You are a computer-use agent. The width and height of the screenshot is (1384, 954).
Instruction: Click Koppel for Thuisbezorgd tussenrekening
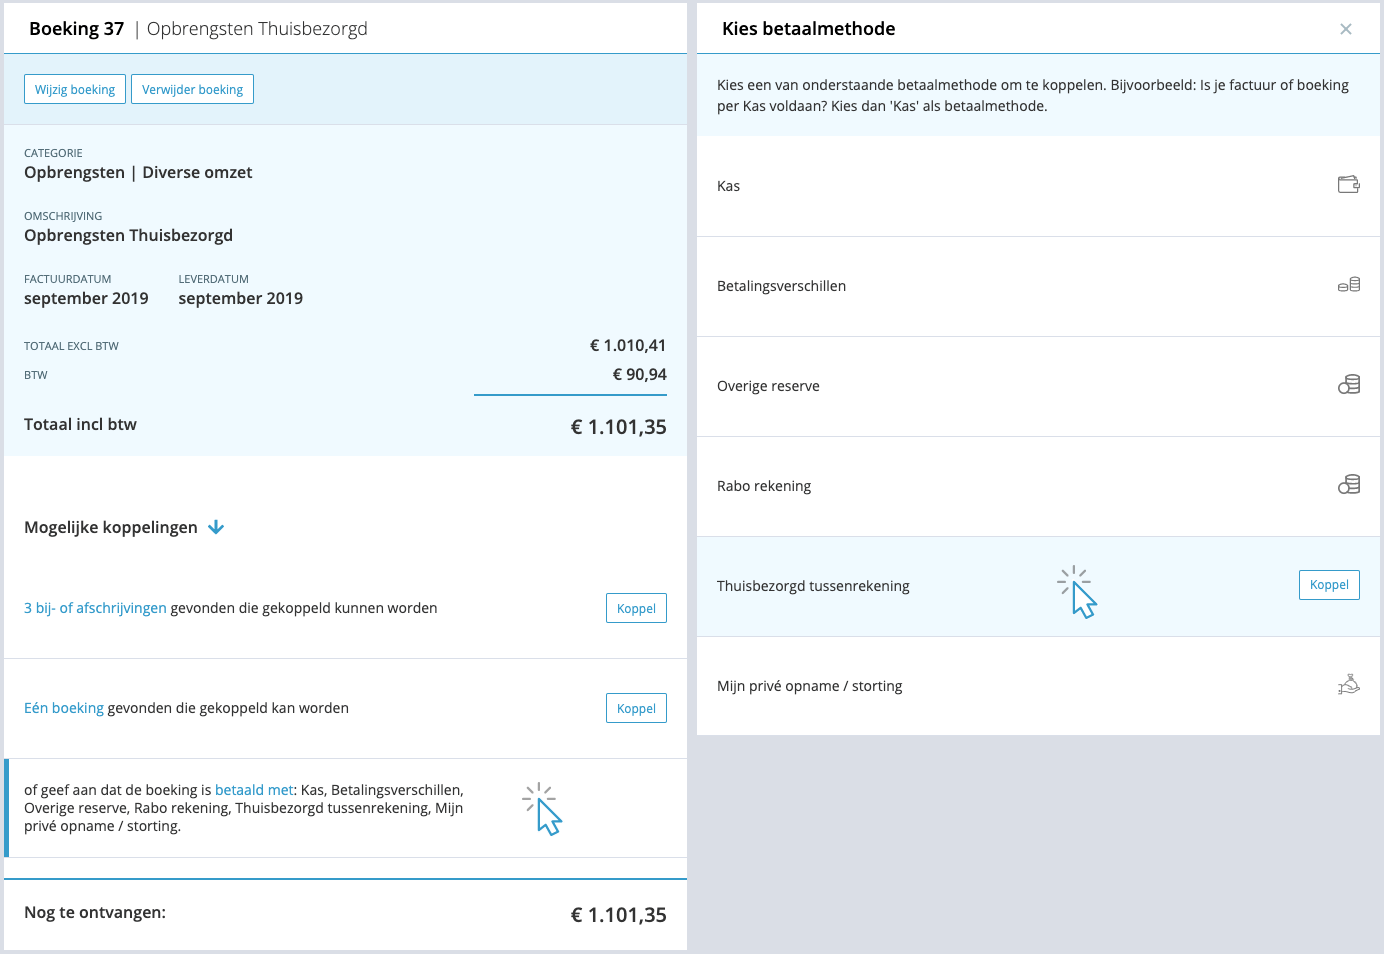pos(1329,585)
